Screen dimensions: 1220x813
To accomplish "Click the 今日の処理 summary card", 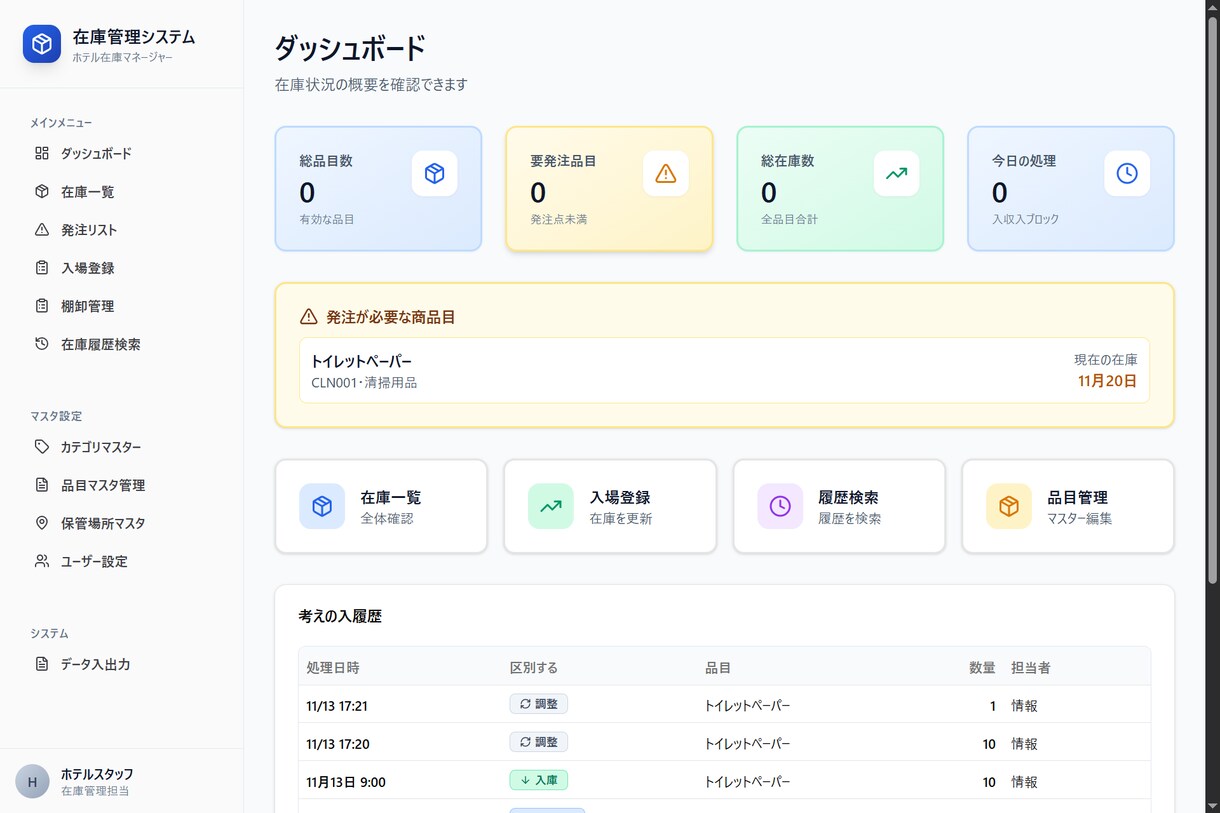I will click(x=1071, y=188).
